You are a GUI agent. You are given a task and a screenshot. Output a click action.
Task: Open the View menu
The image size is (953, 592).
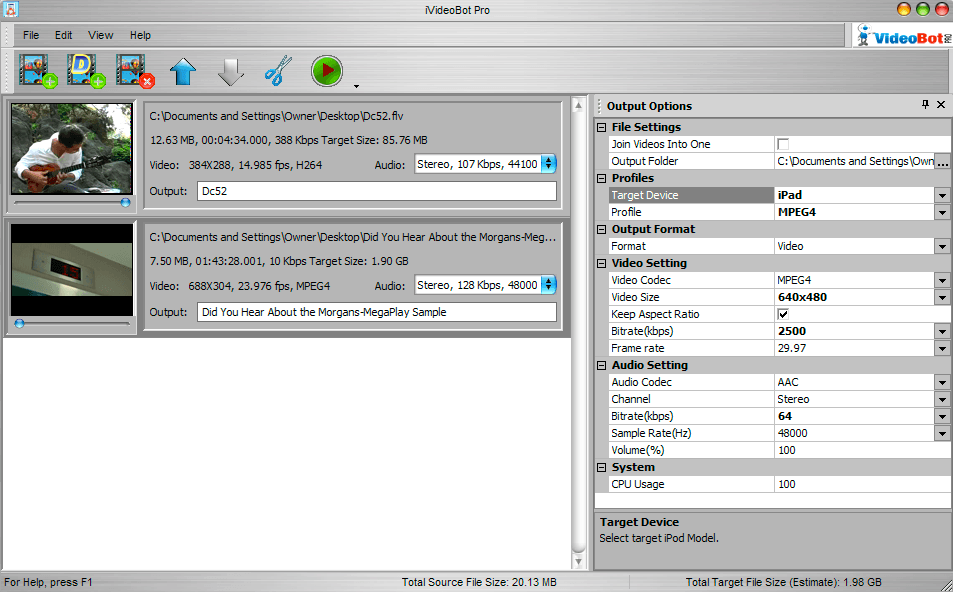click(x=100, y=35)
